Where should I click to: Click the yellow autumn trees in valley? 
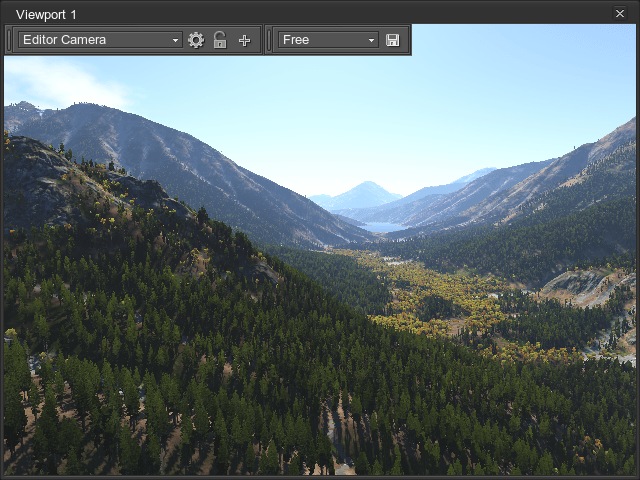pyautogui.click(x=440, y=300)
